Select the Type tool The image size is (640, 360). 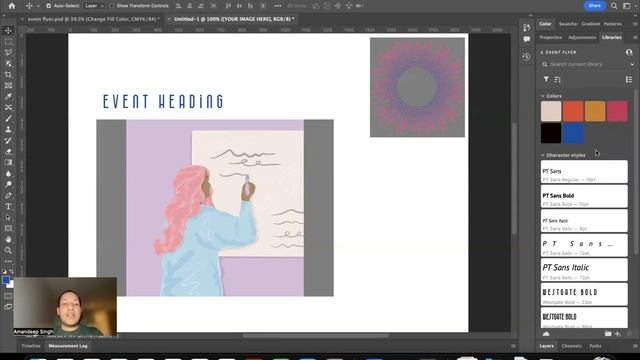(8, 207)
